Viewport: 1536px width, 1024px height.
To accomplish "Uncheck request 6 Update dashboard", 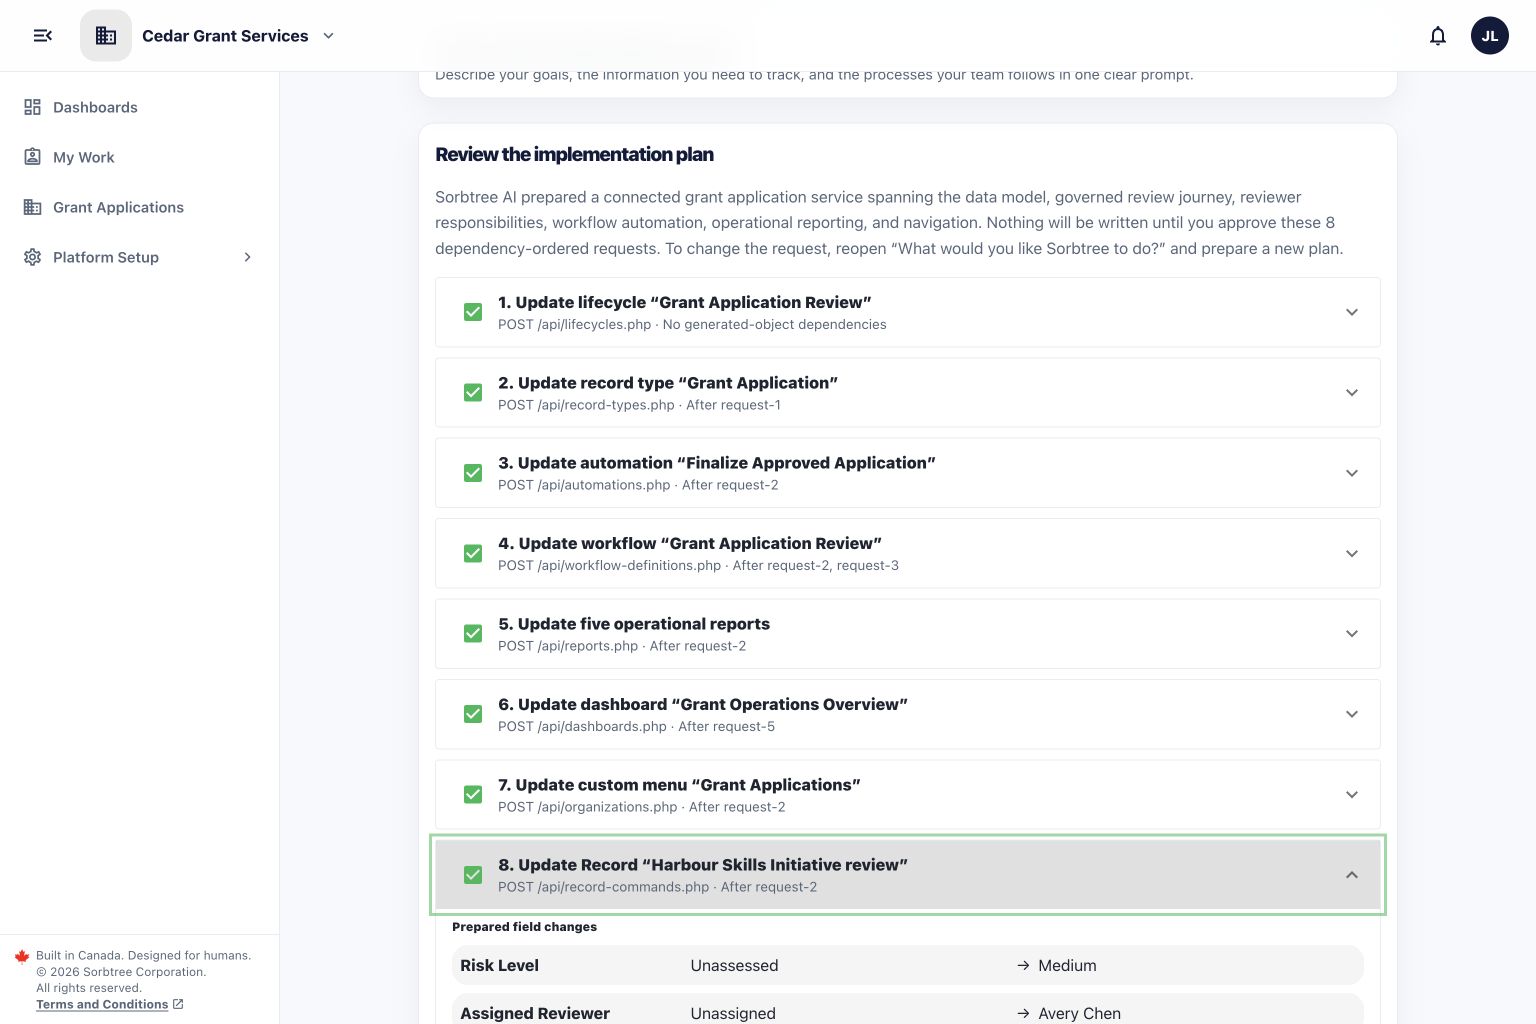I will point(473,714).
